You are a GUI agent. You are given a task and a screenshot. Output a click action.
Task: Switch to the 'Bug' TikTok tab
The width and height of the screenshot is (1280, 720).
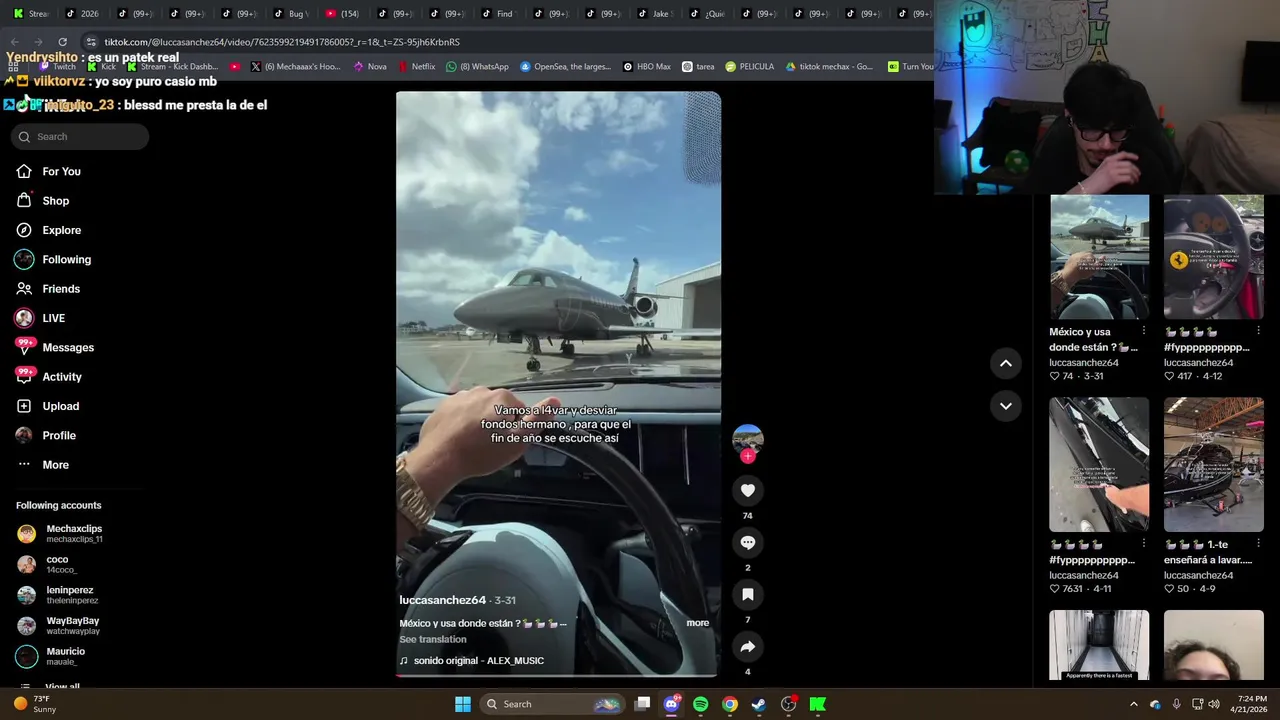pos(290,14)
